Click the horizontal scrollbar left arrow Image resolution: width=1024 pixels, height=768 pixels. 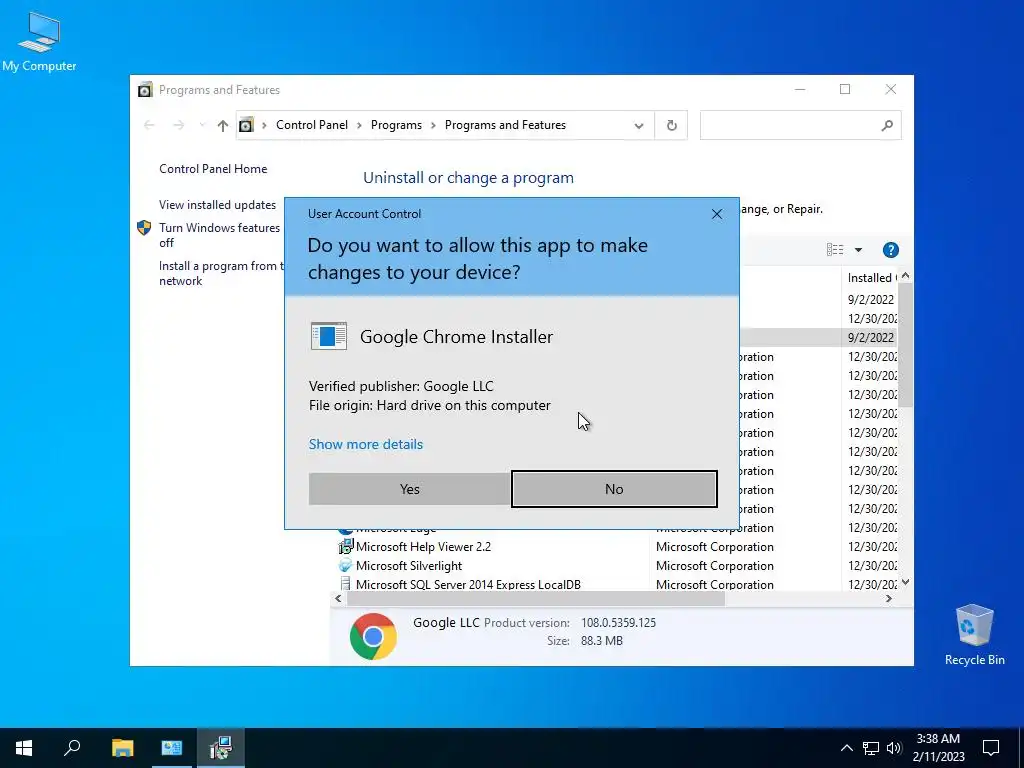(x=338, y=598)
